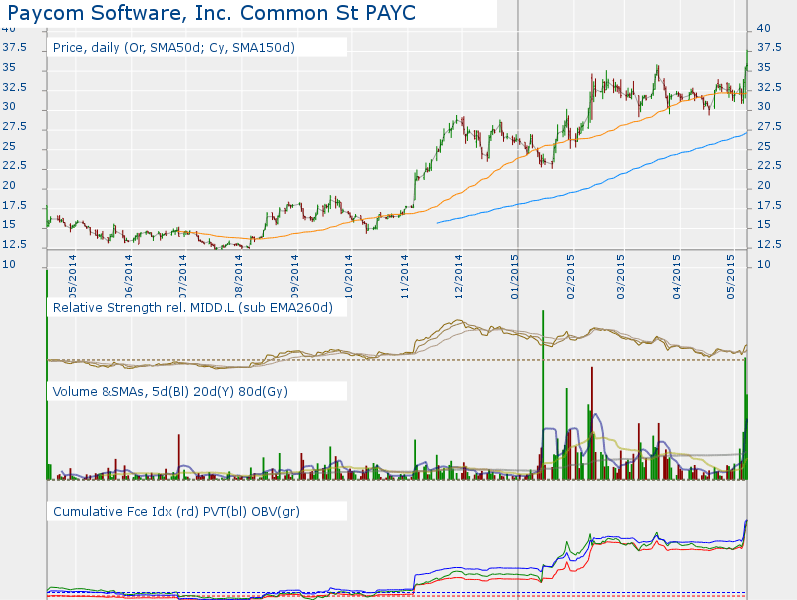Click the 04/2015 date axis label

pos(677,277)
